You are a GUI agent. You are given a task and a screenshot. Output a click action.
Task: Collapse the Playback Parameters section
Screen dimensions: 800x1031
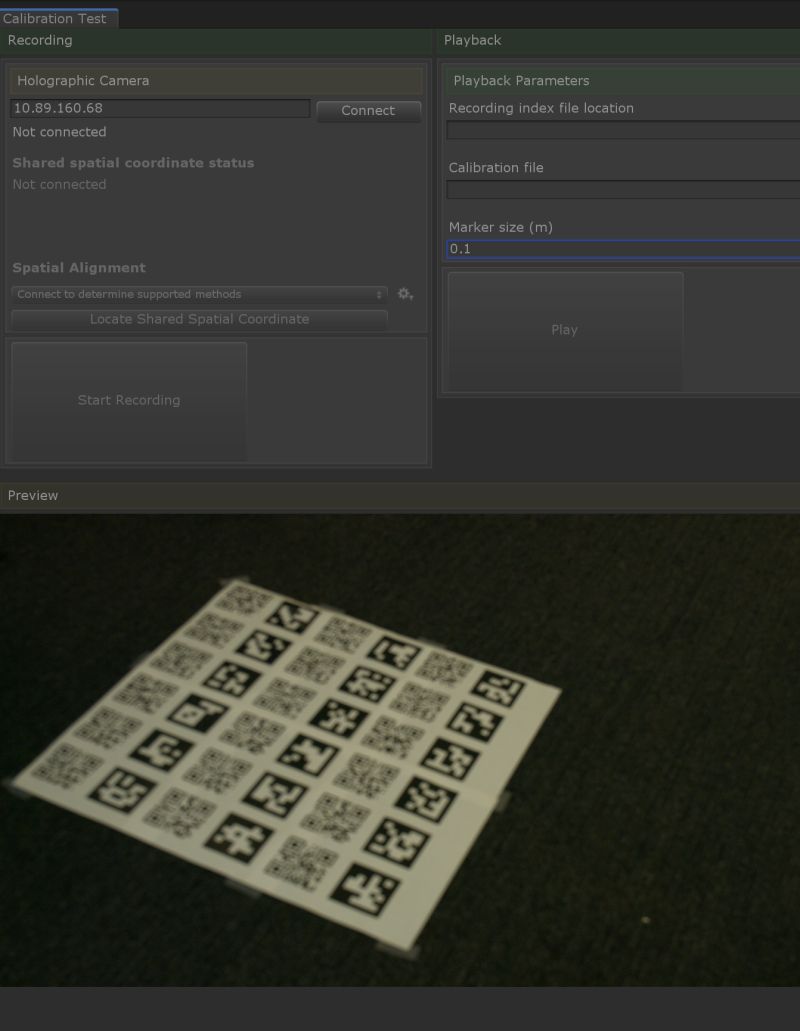(x=520, y=80)
